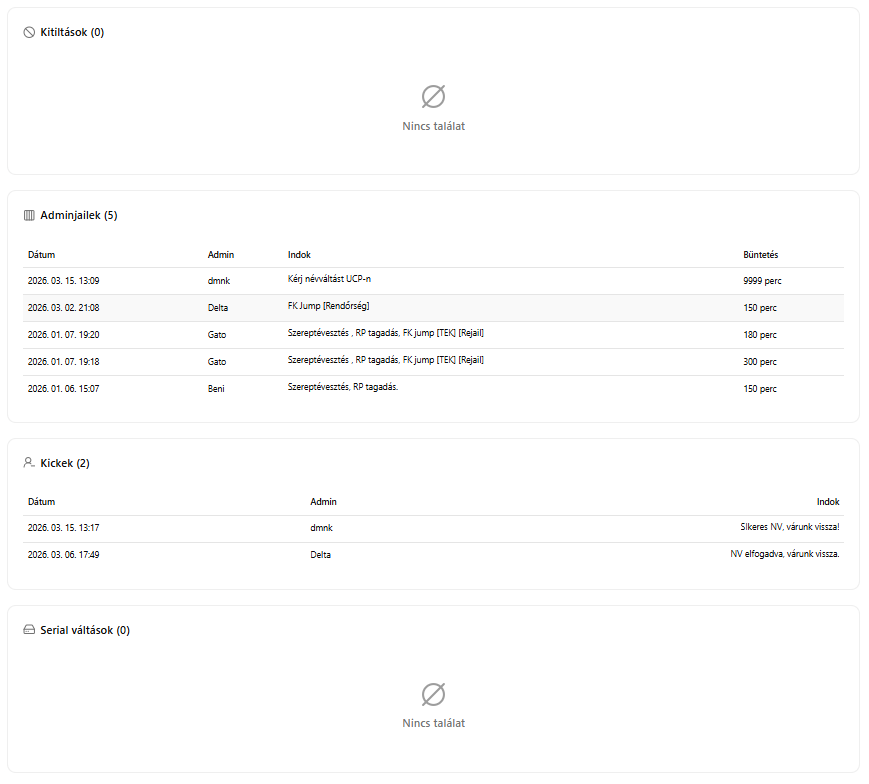Click the Büntetés column header
The width and height of the screenshot is (869, 784).
pyautogui.click(x=760, y=254)
